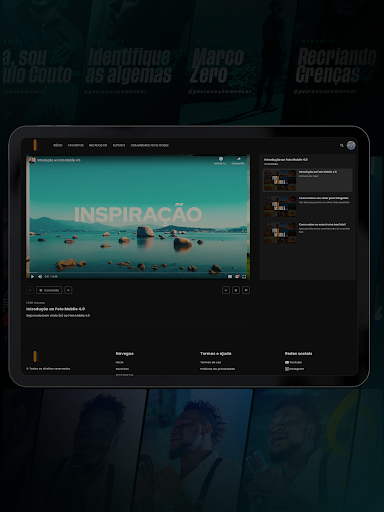Click the middle of three icon buttons below the video's right edge
The height and width of the screenshot is (512, 384).
coord(236,290)
